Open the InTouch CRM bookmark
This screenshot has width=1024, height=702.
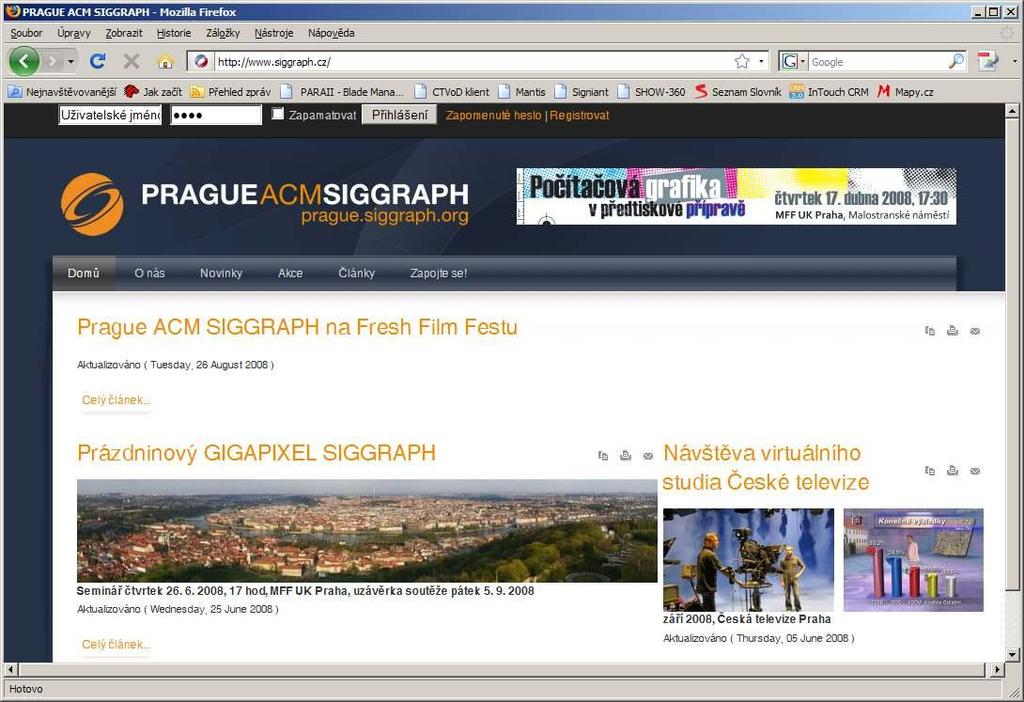tap(828, 92)
